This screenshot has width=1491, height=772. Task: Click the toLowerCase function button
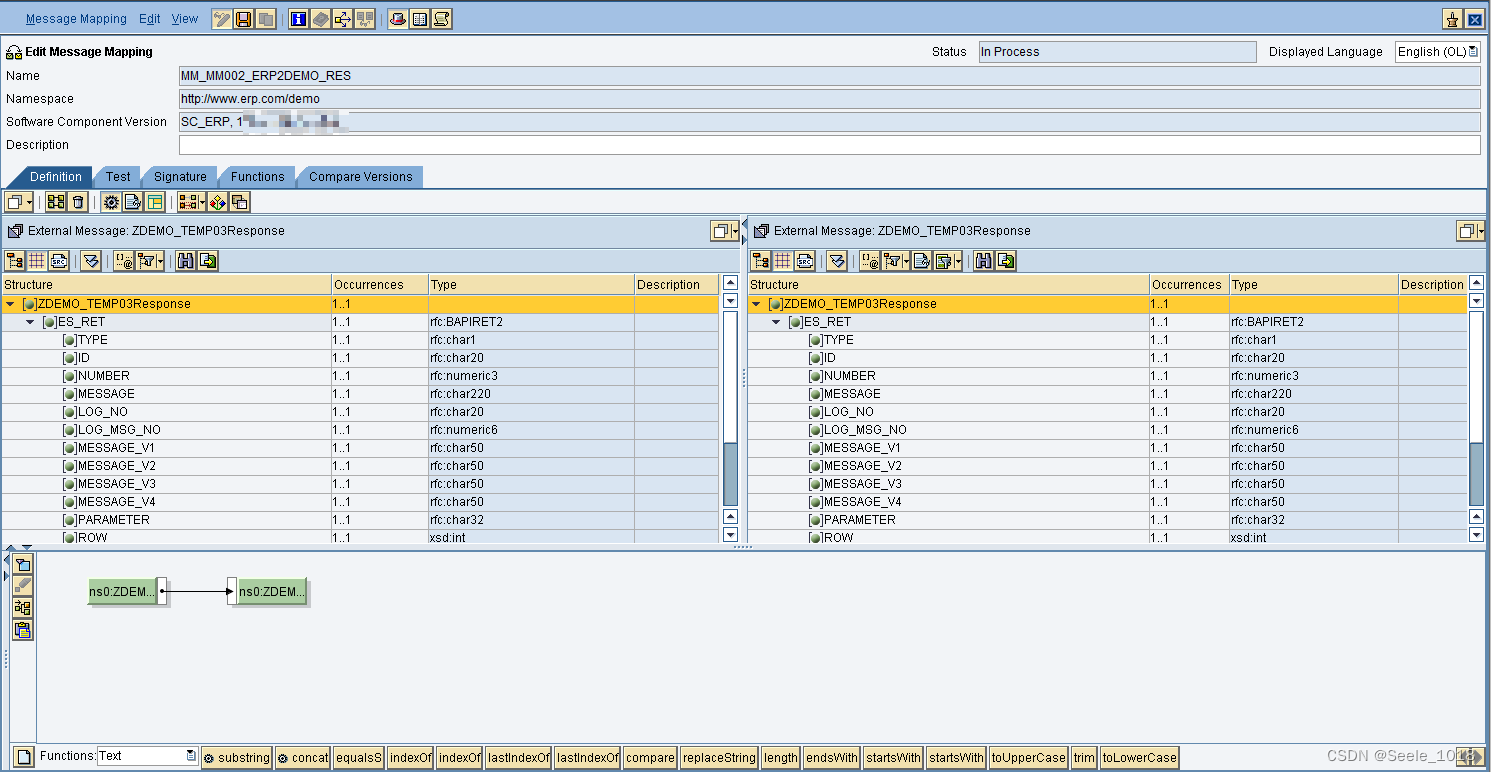pyautogui.click(x=1139, y=757)
